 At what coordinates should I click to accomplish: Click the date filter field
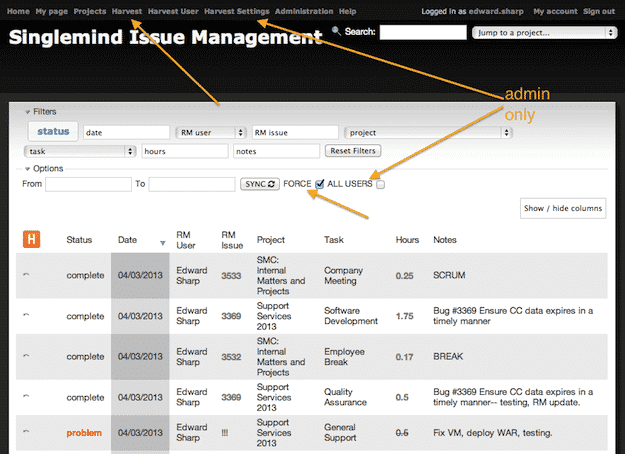click(127, 132)
